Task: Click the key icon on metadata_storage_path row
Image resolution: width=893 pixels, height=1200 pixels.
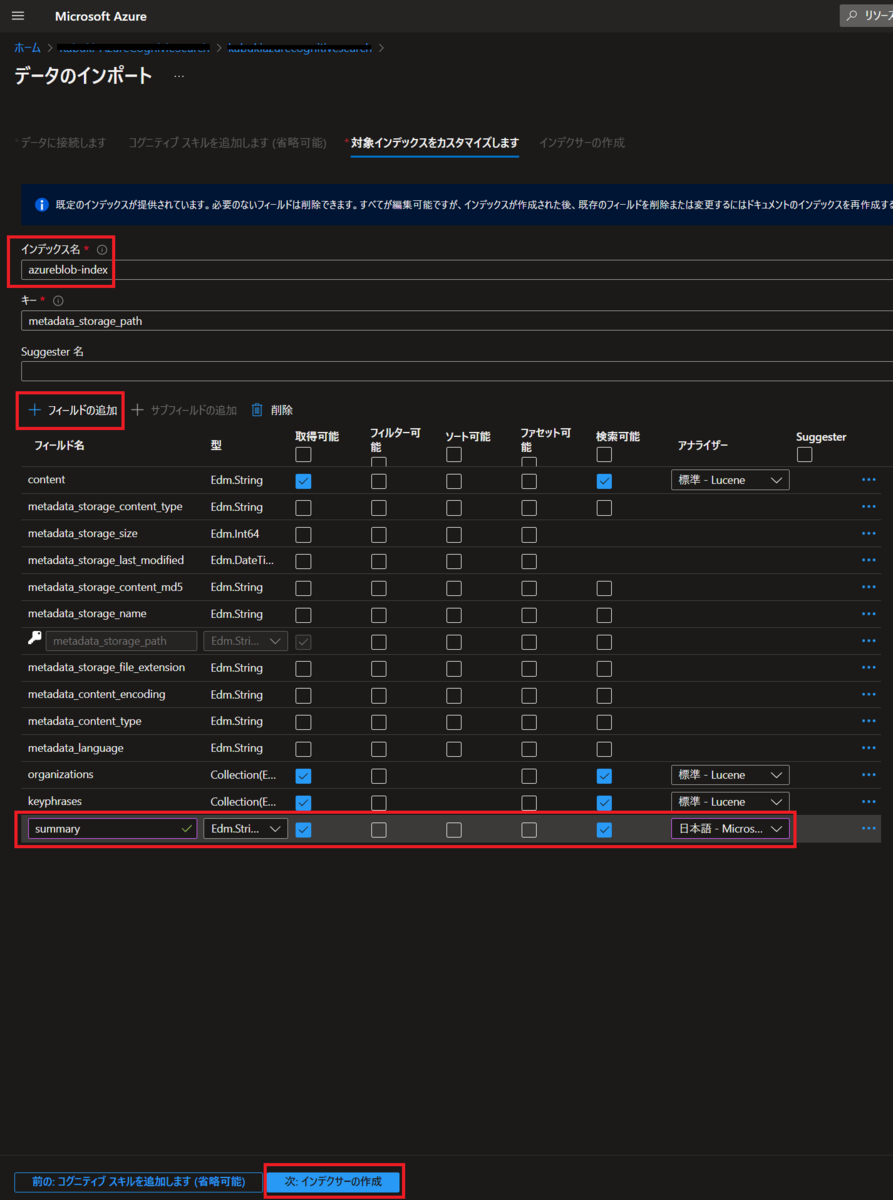Action: 35,640
